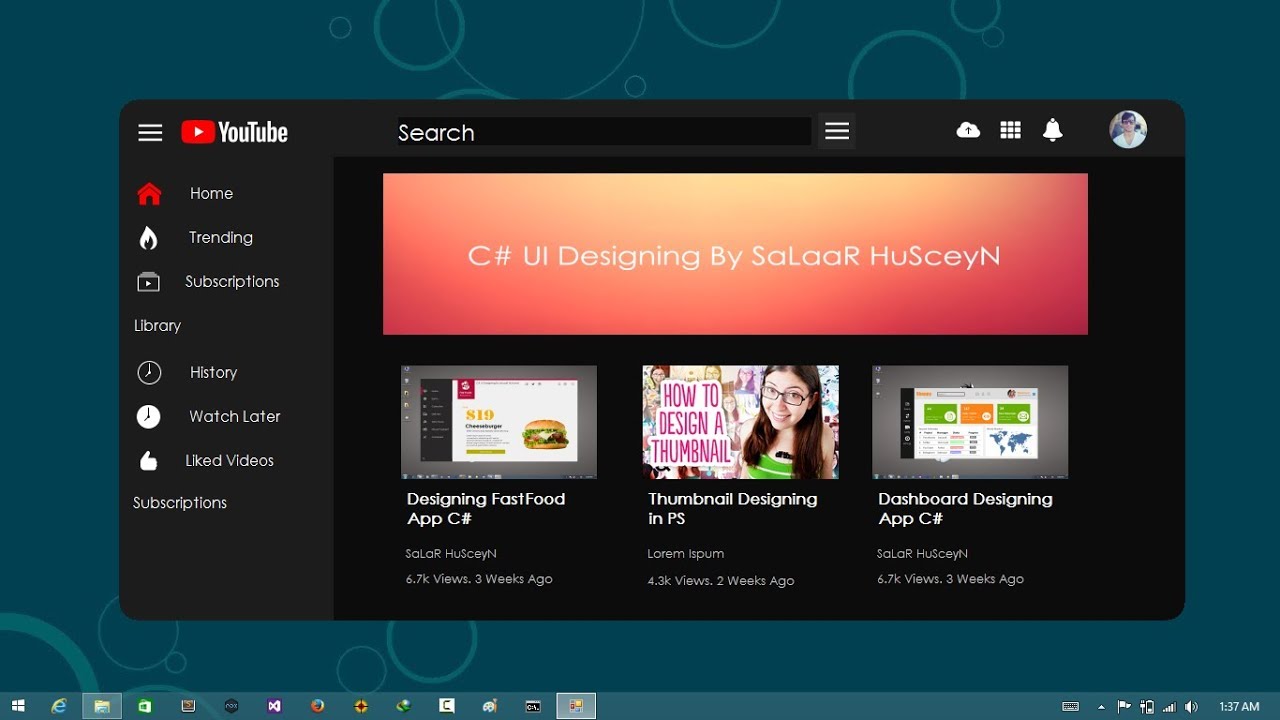Viewport: 1280px width, 720px height.
Task: Switch to the active app at taskbar end
Action: (x=576, y=706)
